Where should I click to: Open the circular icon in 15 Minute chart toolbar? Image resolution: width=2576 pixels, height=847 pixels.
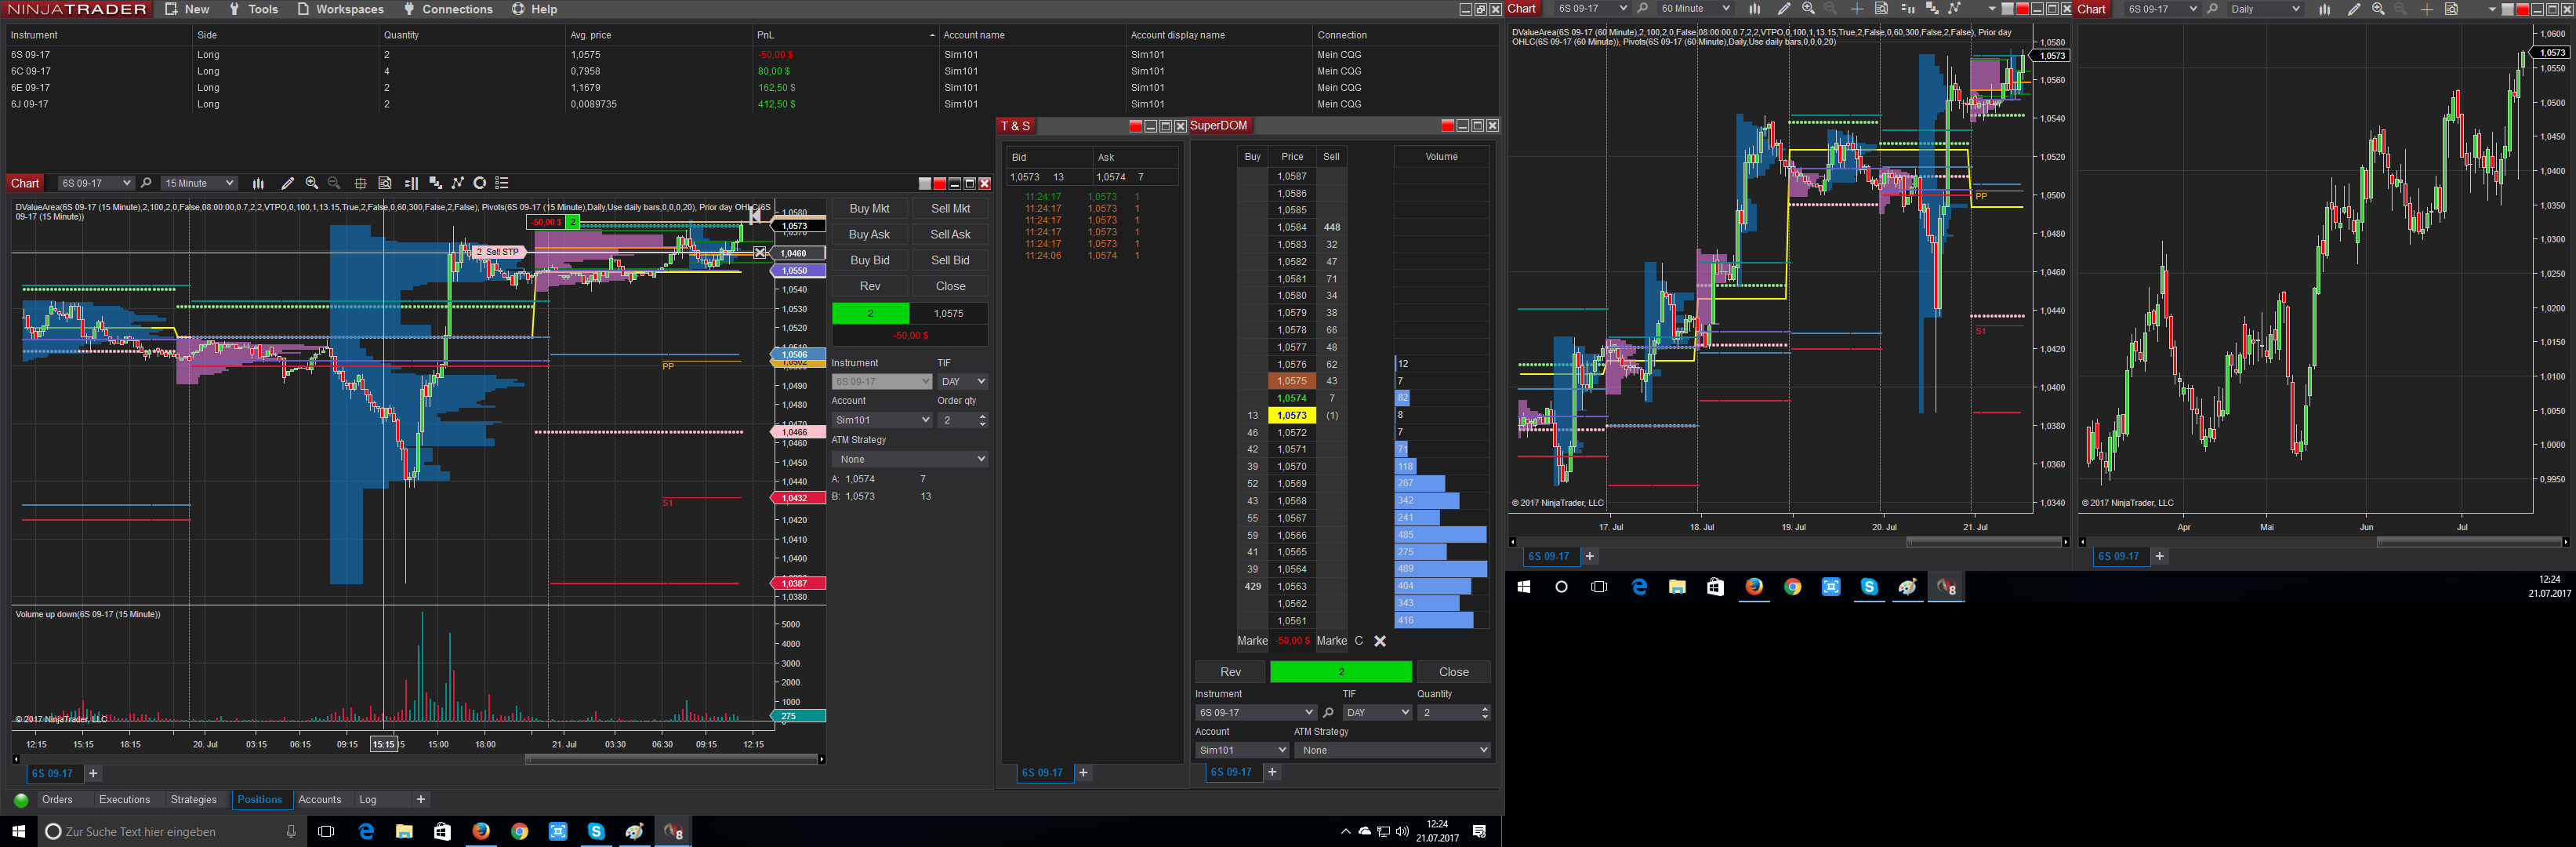(x=480, y=183)
